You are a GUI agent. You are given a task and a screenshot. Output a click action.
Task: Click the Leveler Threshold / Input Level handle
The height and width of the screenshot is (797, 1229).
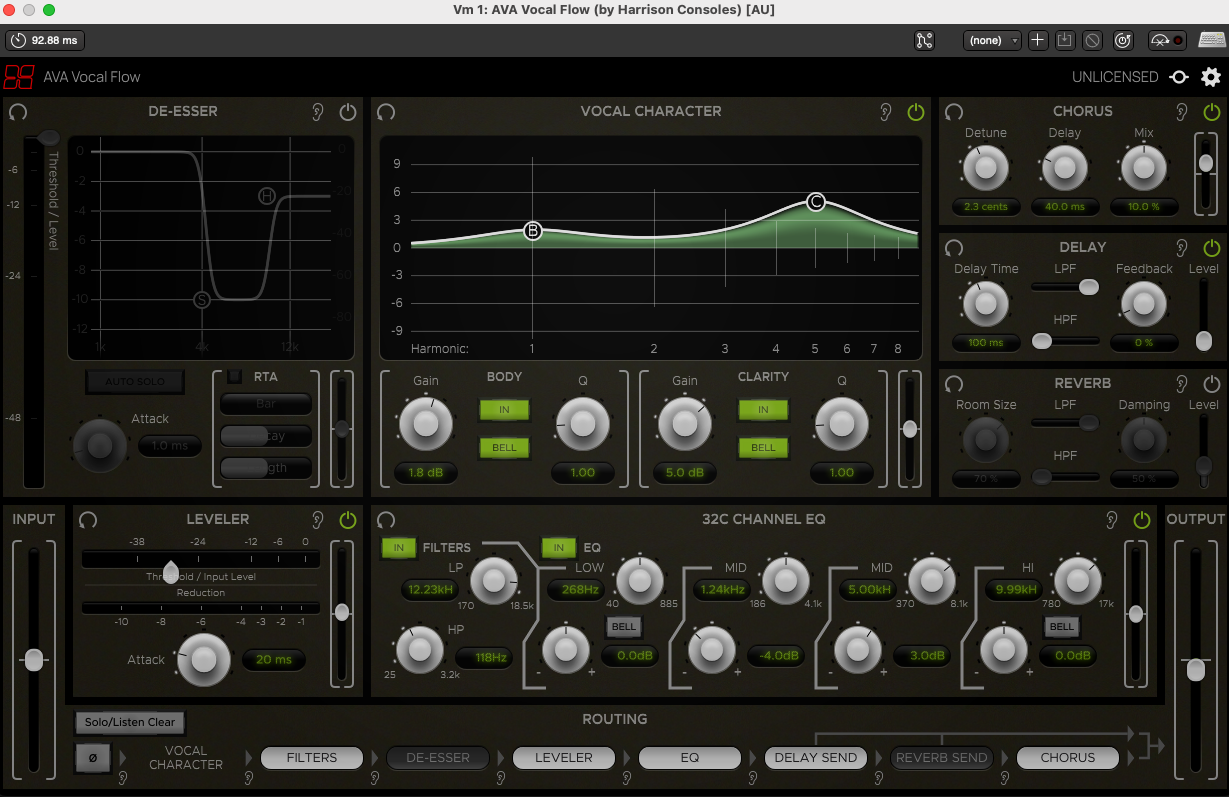pyautogui.click(x=170, y=572)
